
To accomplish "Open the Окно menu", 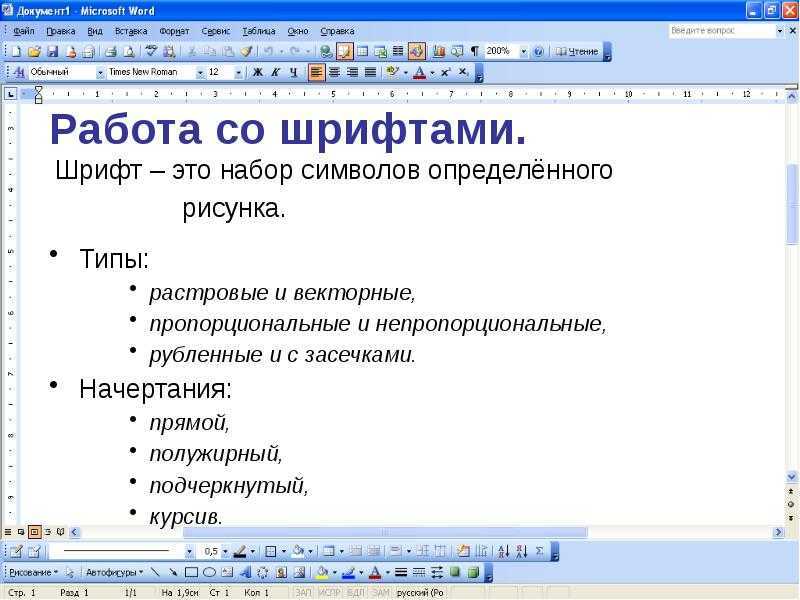I will click(298, 31).
